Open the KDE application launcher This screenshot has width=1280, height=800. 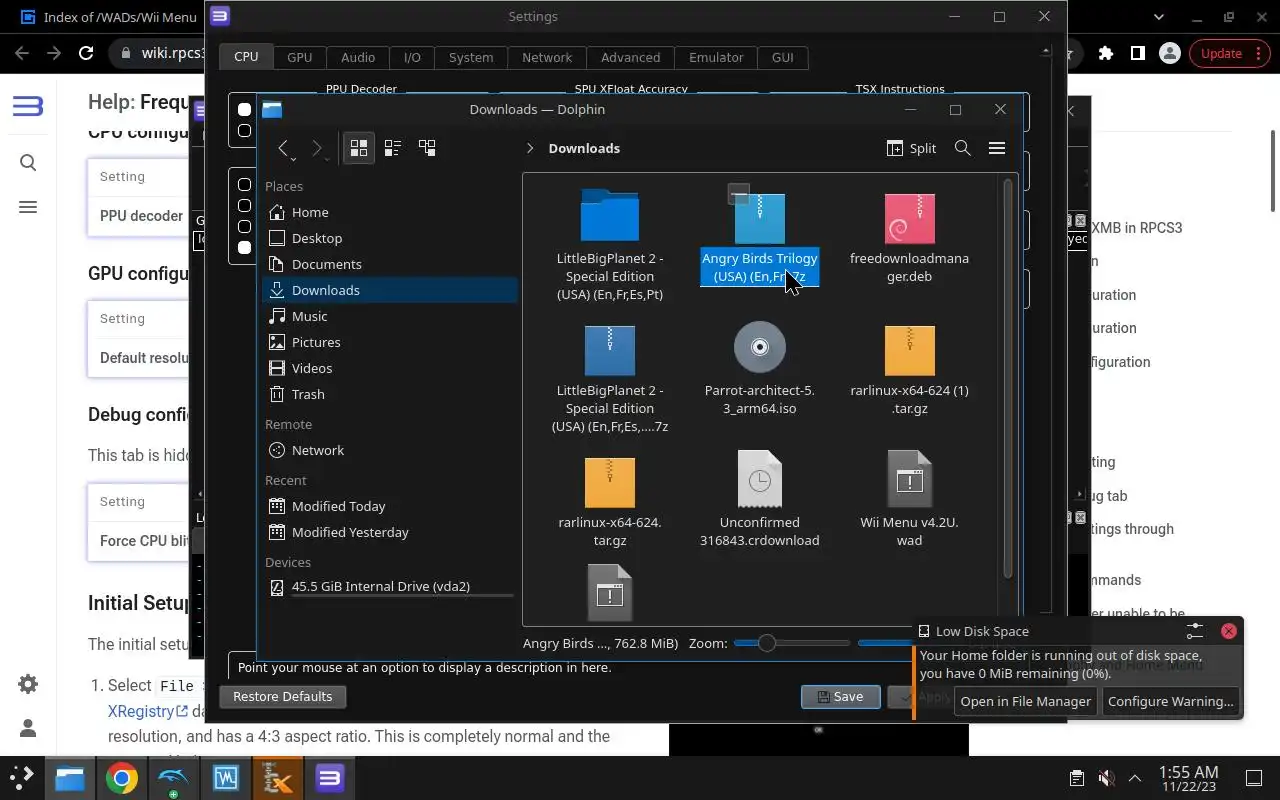(22, 777)
